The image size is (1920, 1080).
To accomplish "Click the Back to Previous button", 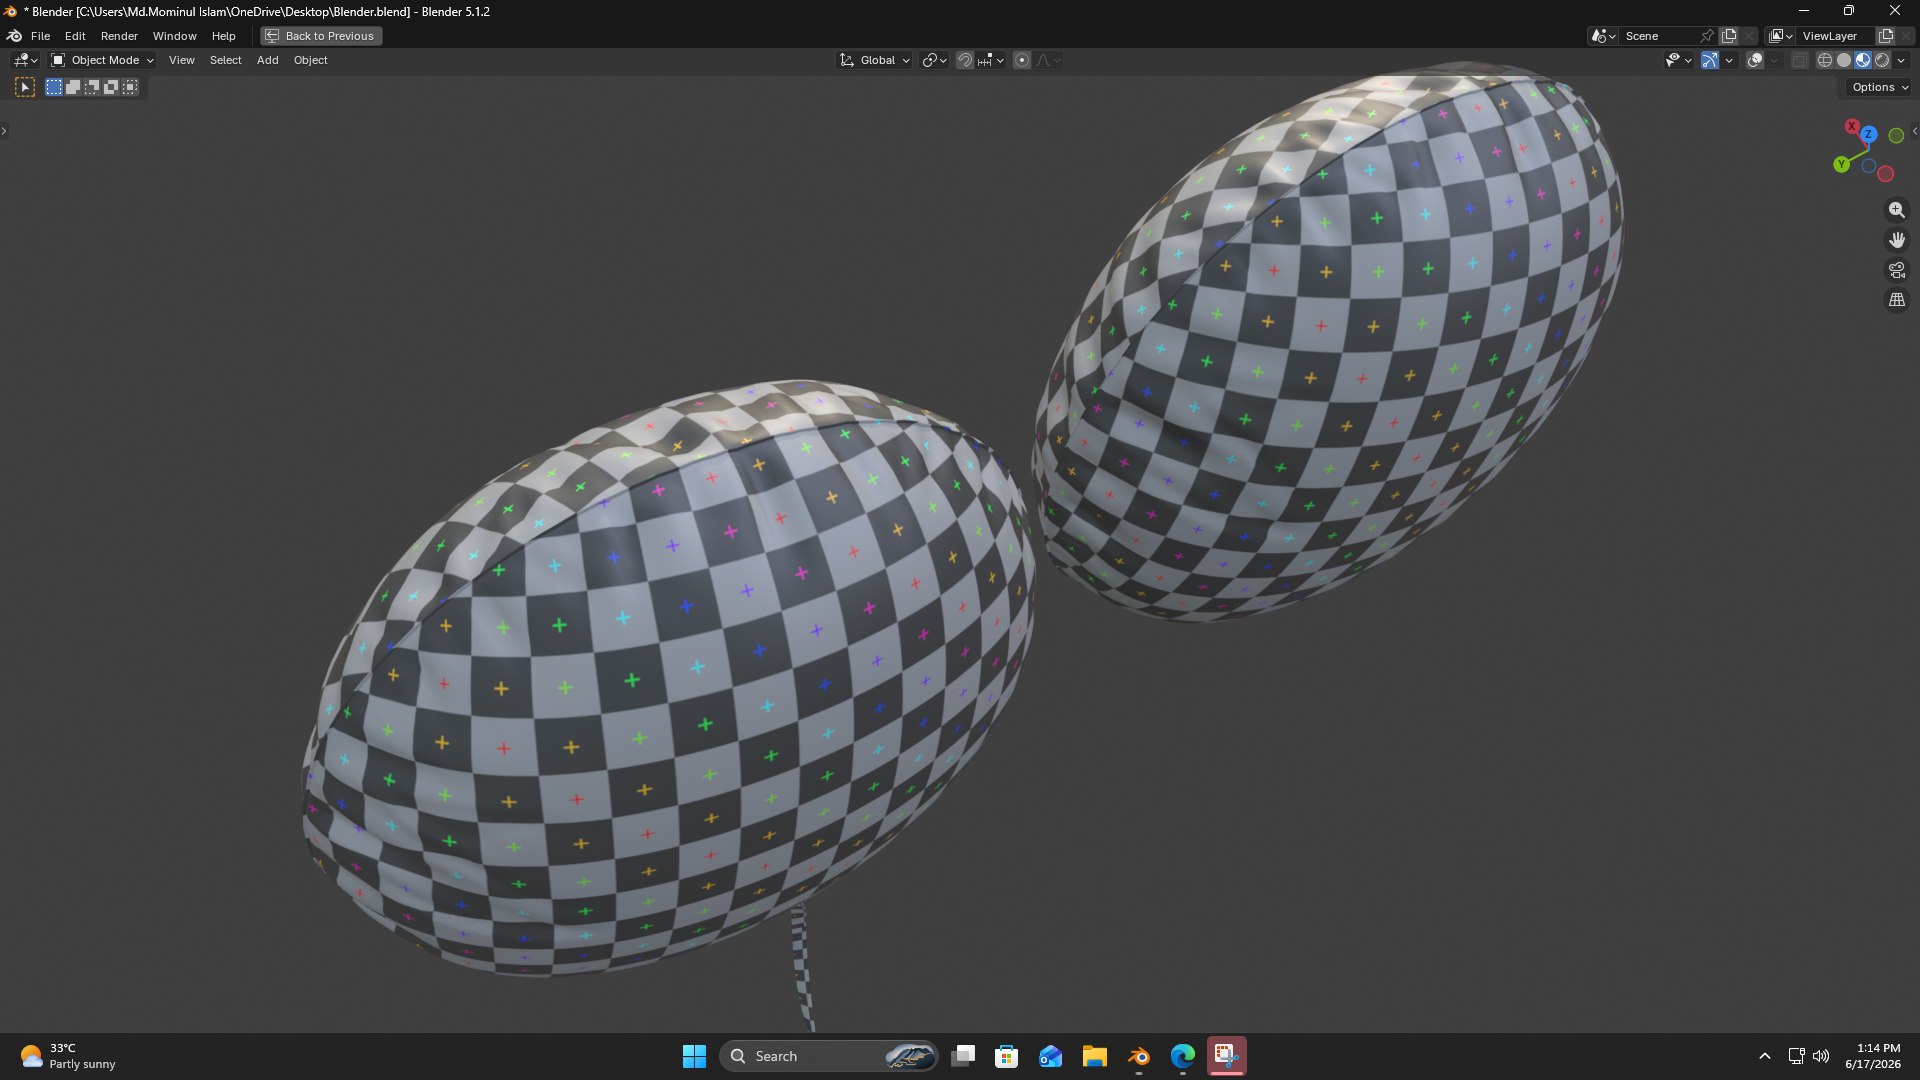I will tap(321, 36).
